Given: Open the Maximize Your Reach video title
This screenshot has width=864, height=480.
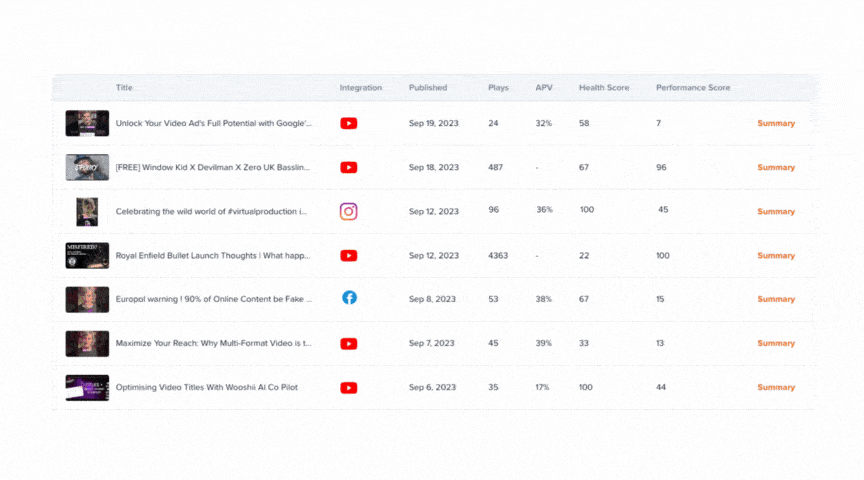Looking at the screenshot, I should [x=213, y=343].
